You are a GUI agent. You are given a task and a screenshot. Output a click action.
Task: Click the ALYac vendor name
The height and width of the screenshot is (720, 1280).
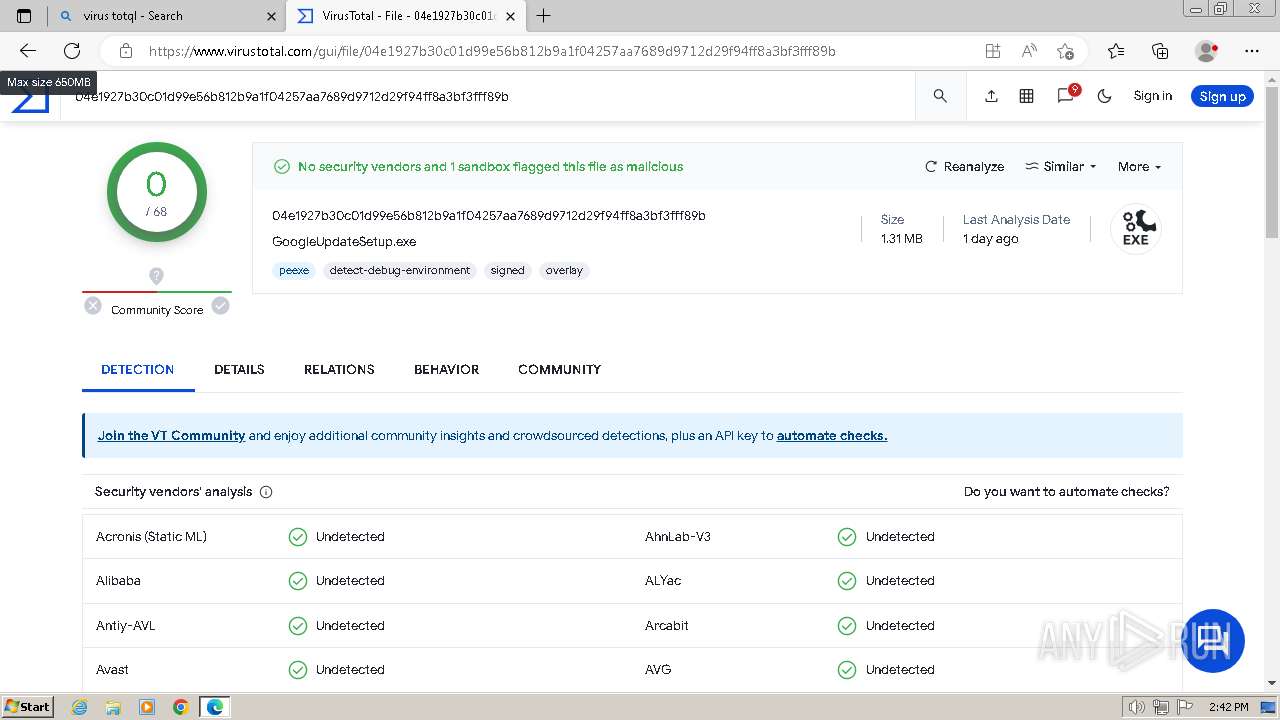click(x=663, y=581)
